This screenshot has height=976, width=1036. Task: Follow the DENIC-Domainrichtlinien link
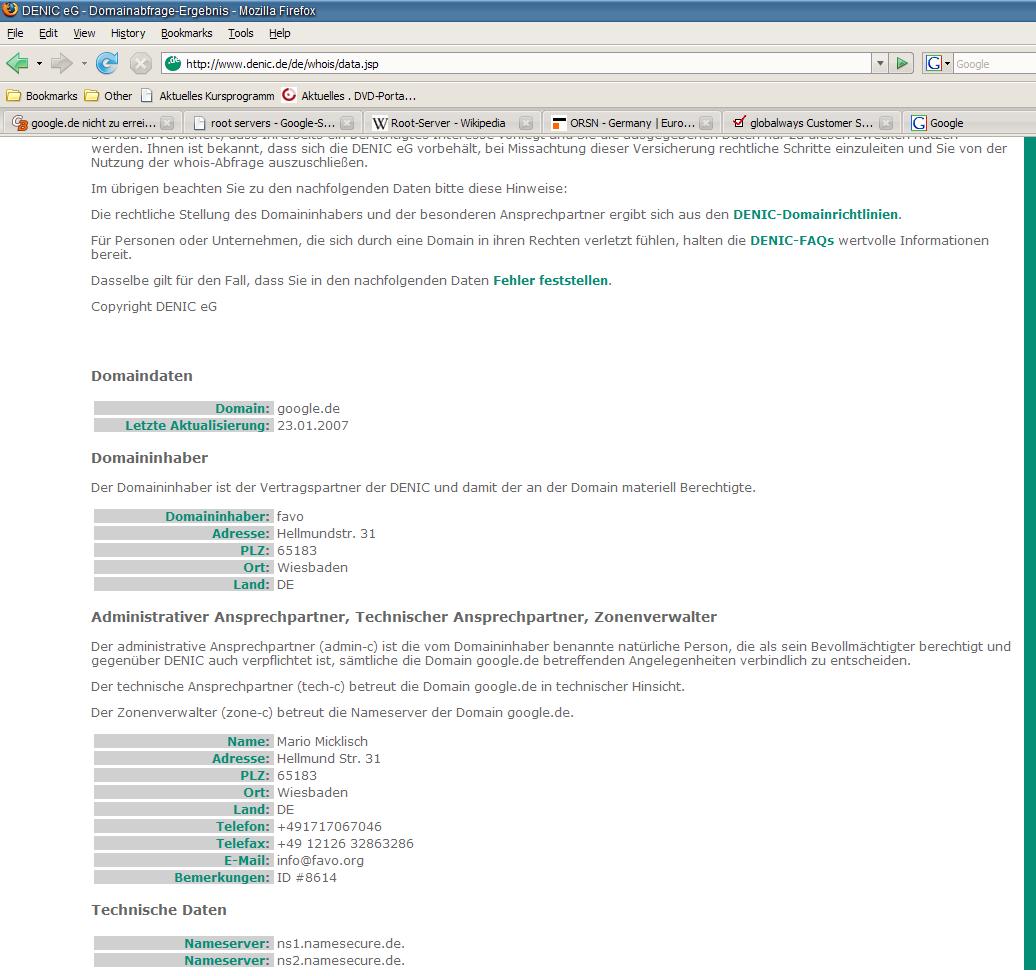(815, 214)
